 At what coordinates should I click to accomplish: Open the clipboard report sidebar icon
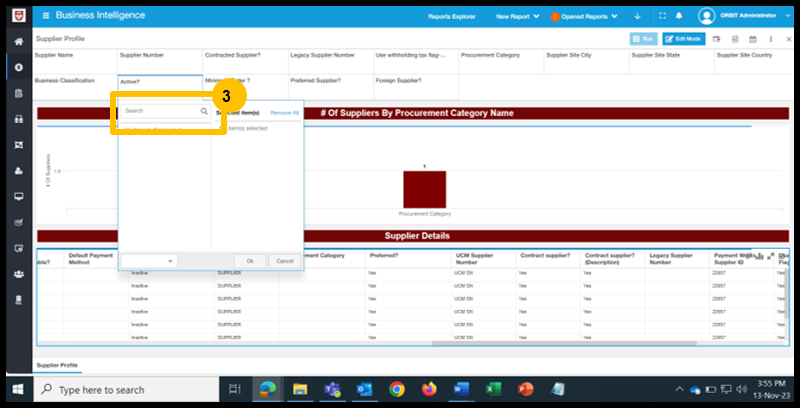(19, 93)
